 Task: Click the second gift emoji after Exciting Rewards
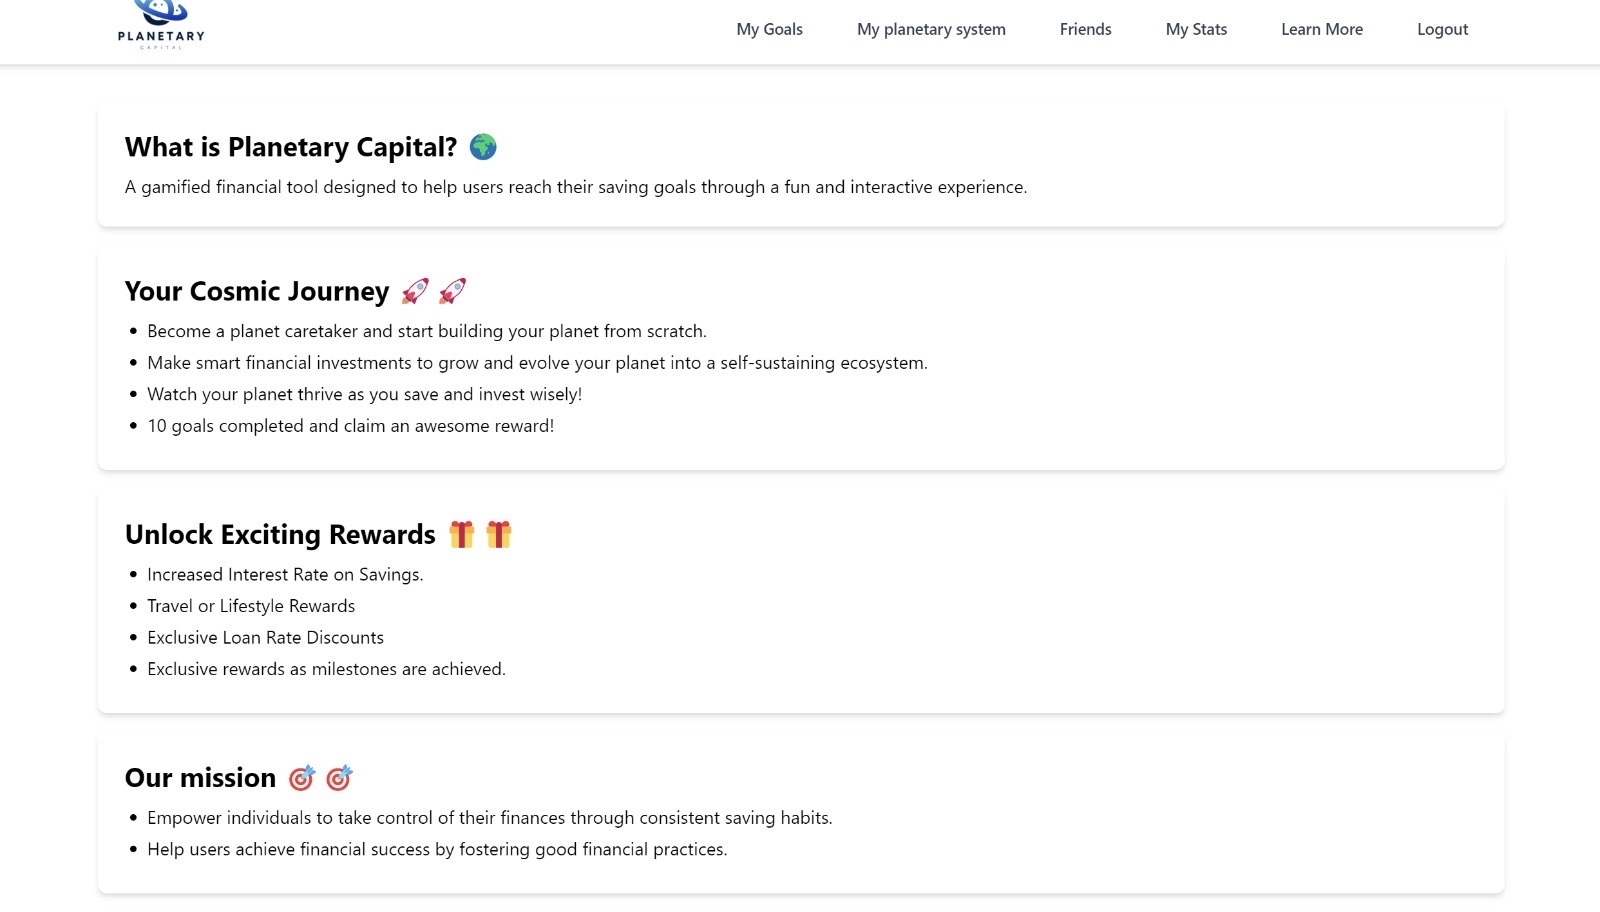[x=498, y=534]
